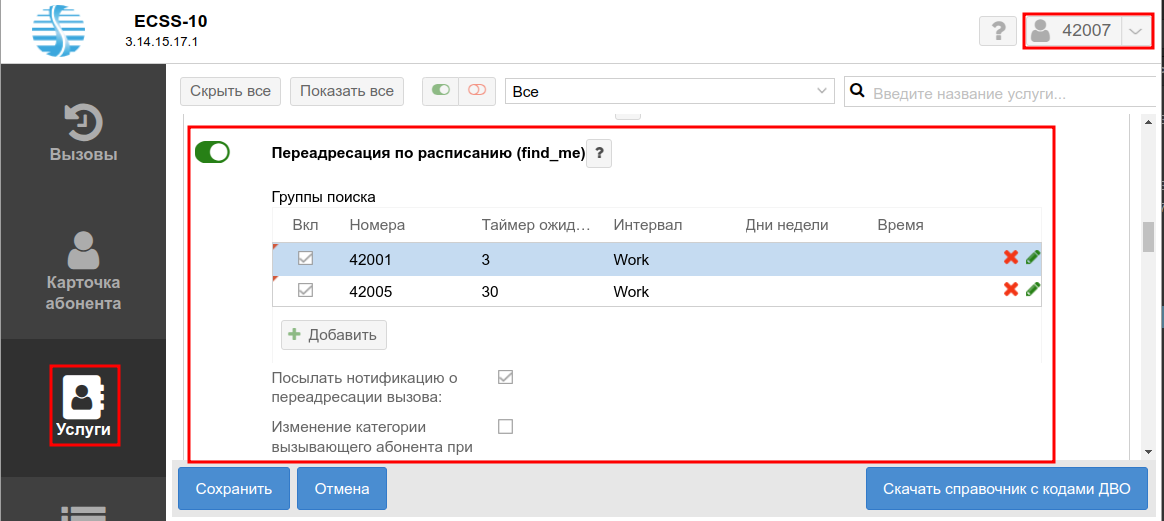The width and height of the screenshot is (1164, 521).
Task: Click the service name search field
Action: (x=1000, y=93)
